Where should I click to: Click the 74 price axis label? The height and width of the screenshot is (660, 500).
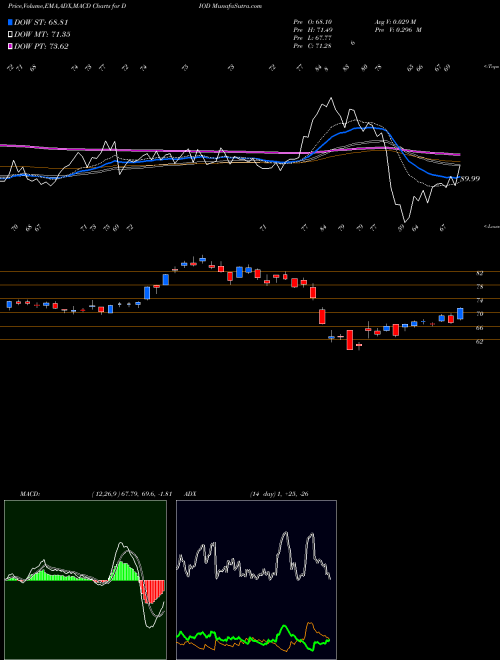[x=479, y=301]
